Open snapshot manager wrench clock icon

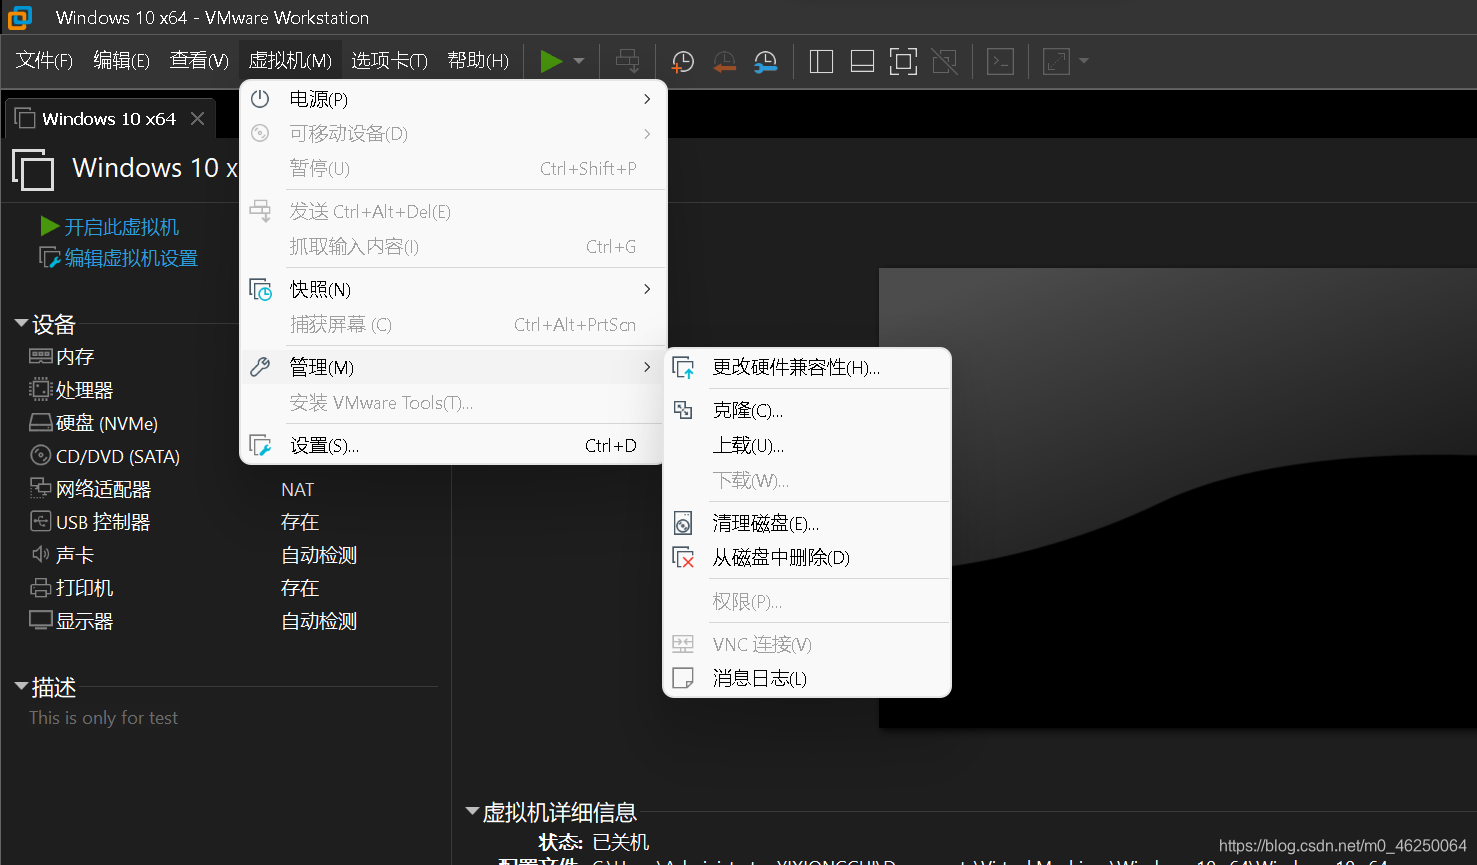(766, 61)
